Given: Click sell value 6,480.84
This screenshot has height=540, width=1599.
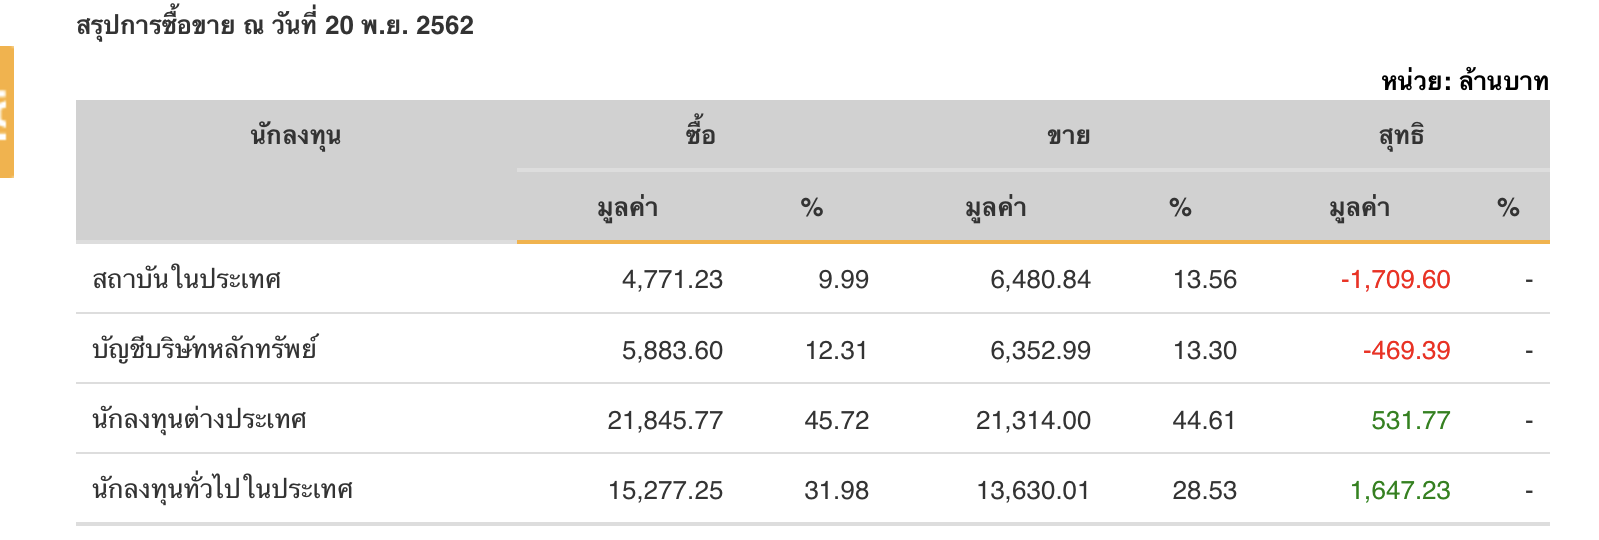Looking at the screenshot, I should [1040, 280].
